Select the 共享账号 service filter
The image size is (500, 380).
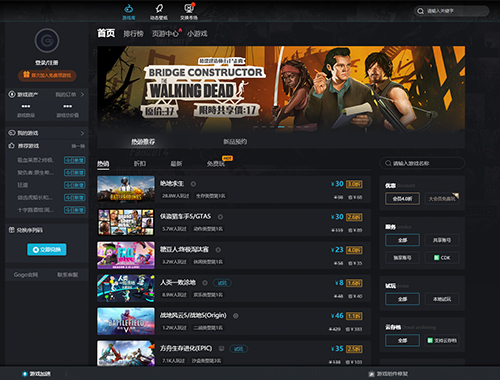coord(442,240)
